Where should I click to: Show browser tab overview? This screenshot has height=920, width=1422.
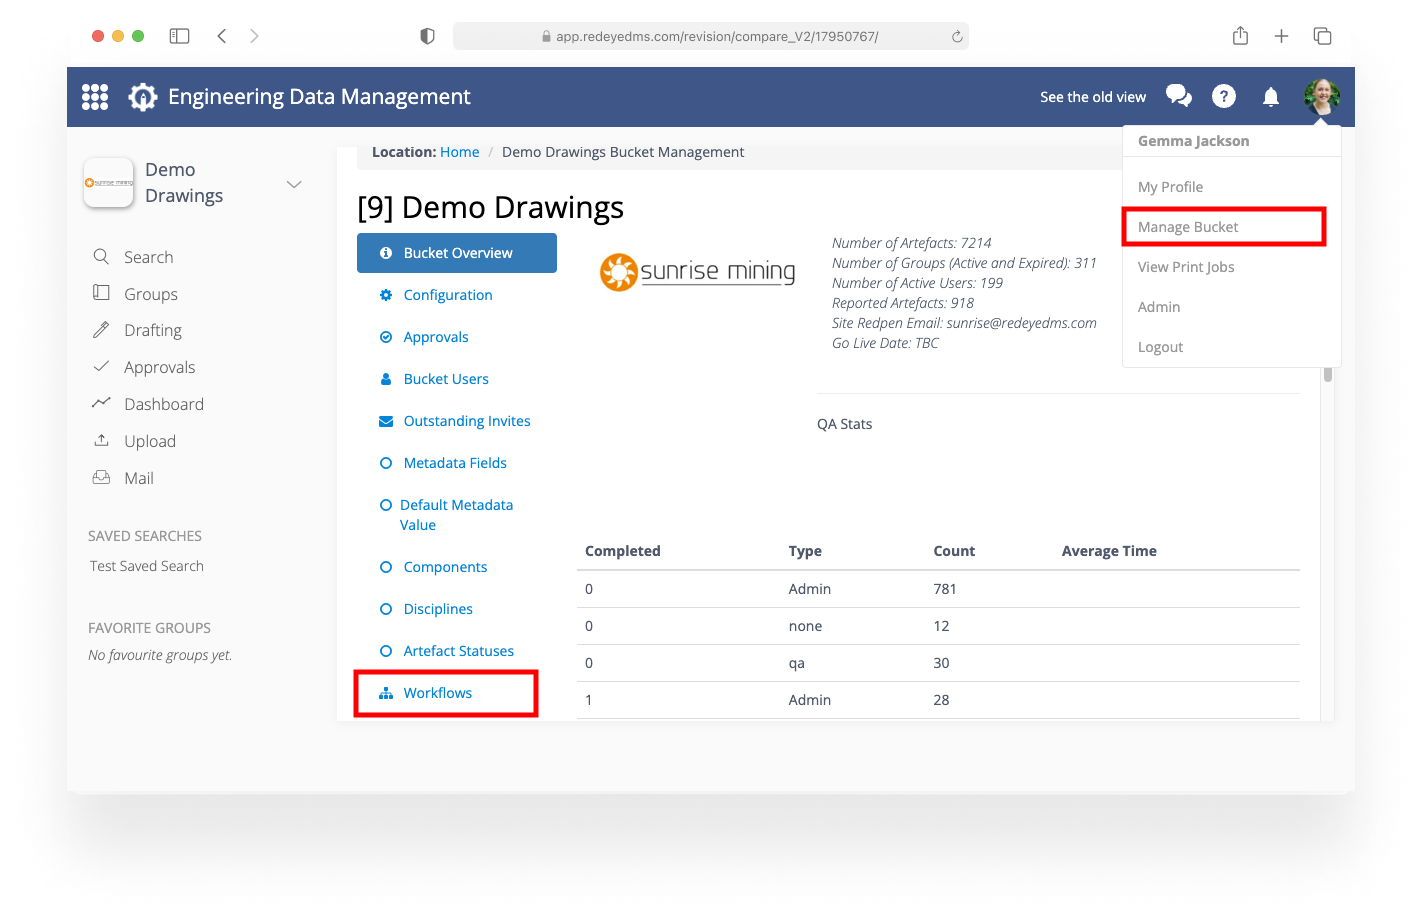[1322, 36]
